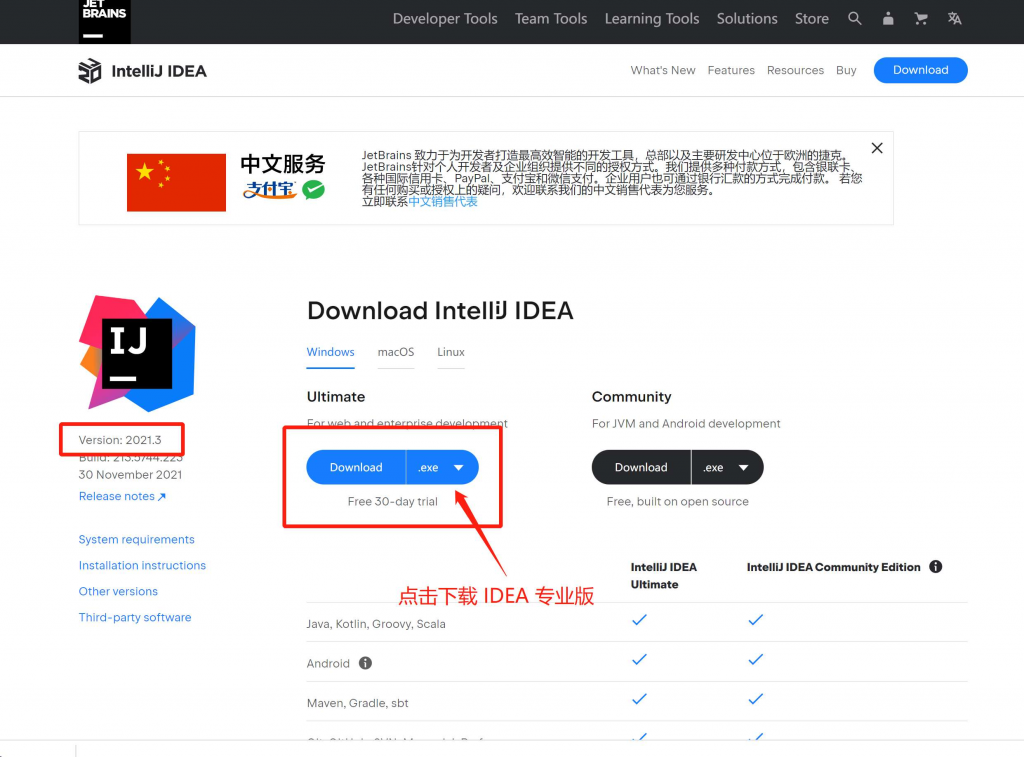Click the WeChat green icon in banner
Screen dimensions: 1024x757
pyautogui.click(x=313, y=189)
